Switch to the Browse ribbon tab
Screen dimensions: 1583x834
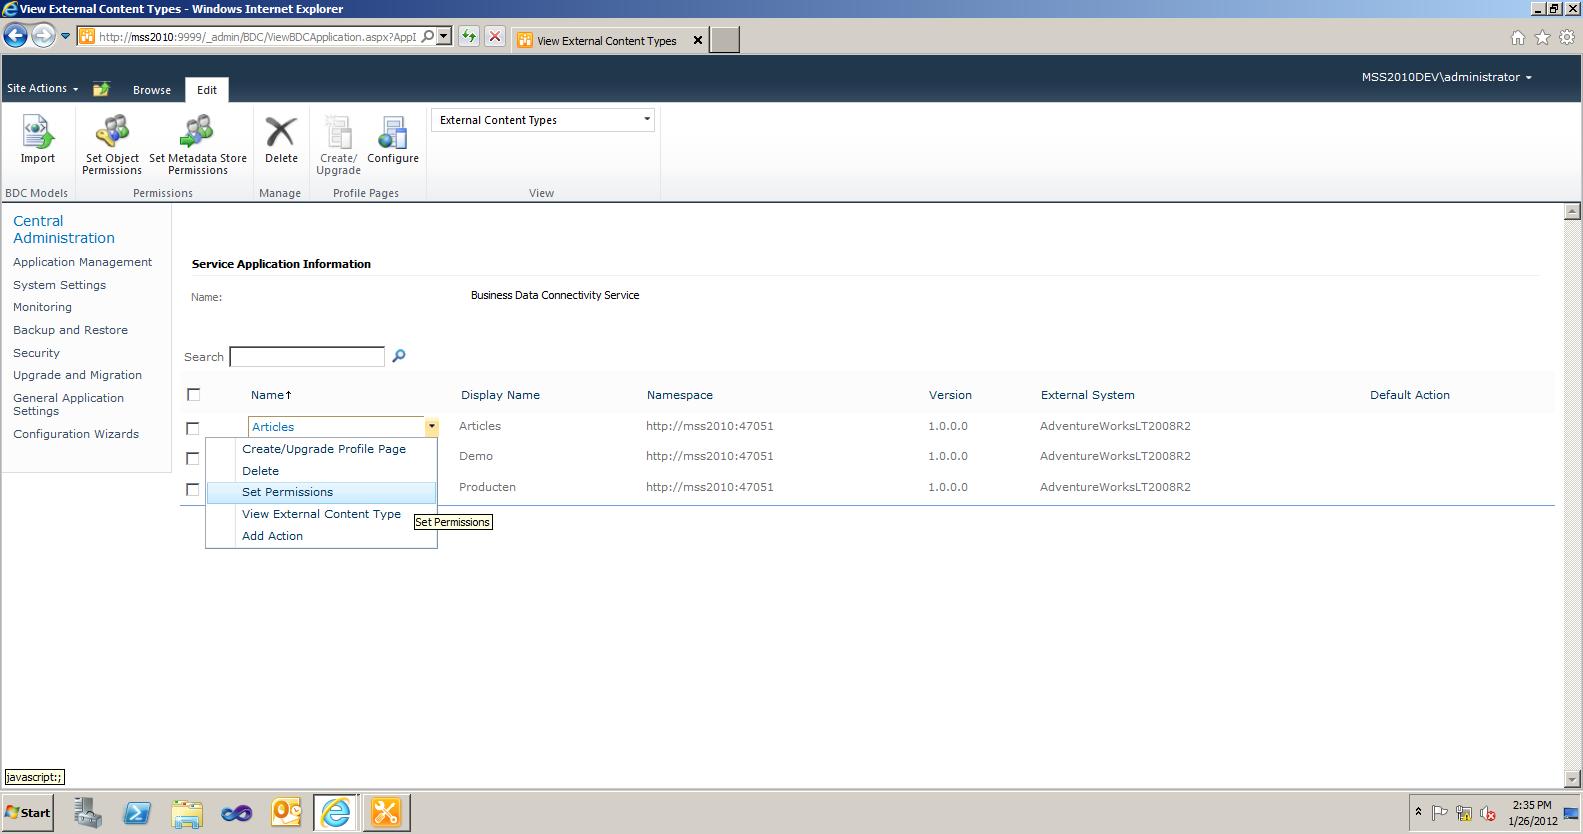152,90
